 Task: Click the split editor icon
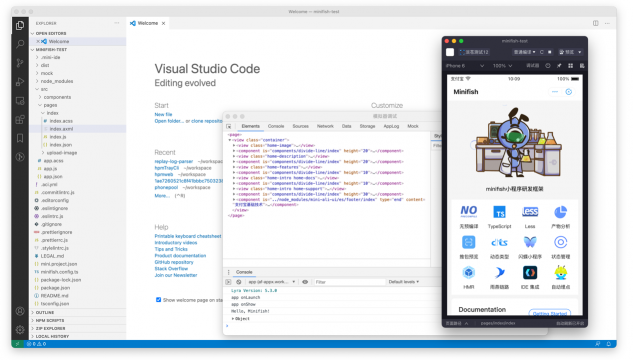pyautogui.click(x=595, y=23)
